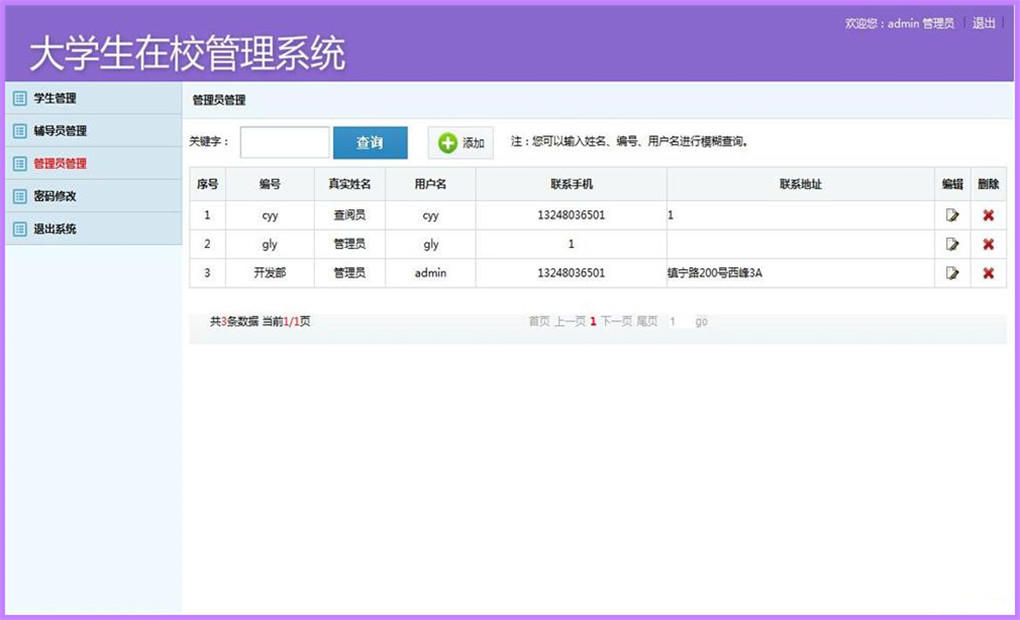Open the 辅导员管理 menu item
1020x620 pixels.
[94, 131]
